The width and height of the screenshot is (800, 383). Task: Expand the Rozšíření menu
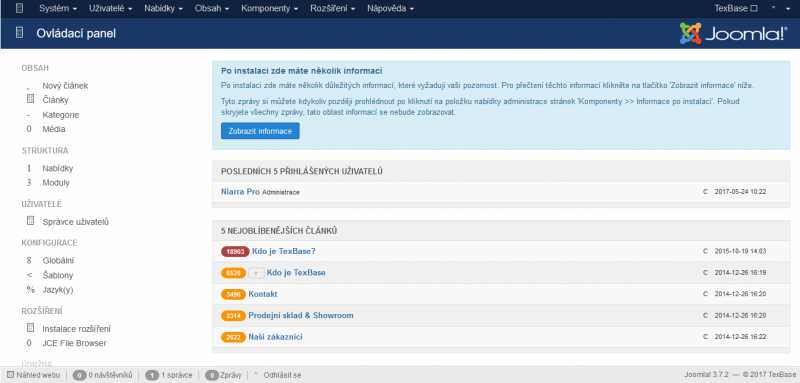coord(333,9)
